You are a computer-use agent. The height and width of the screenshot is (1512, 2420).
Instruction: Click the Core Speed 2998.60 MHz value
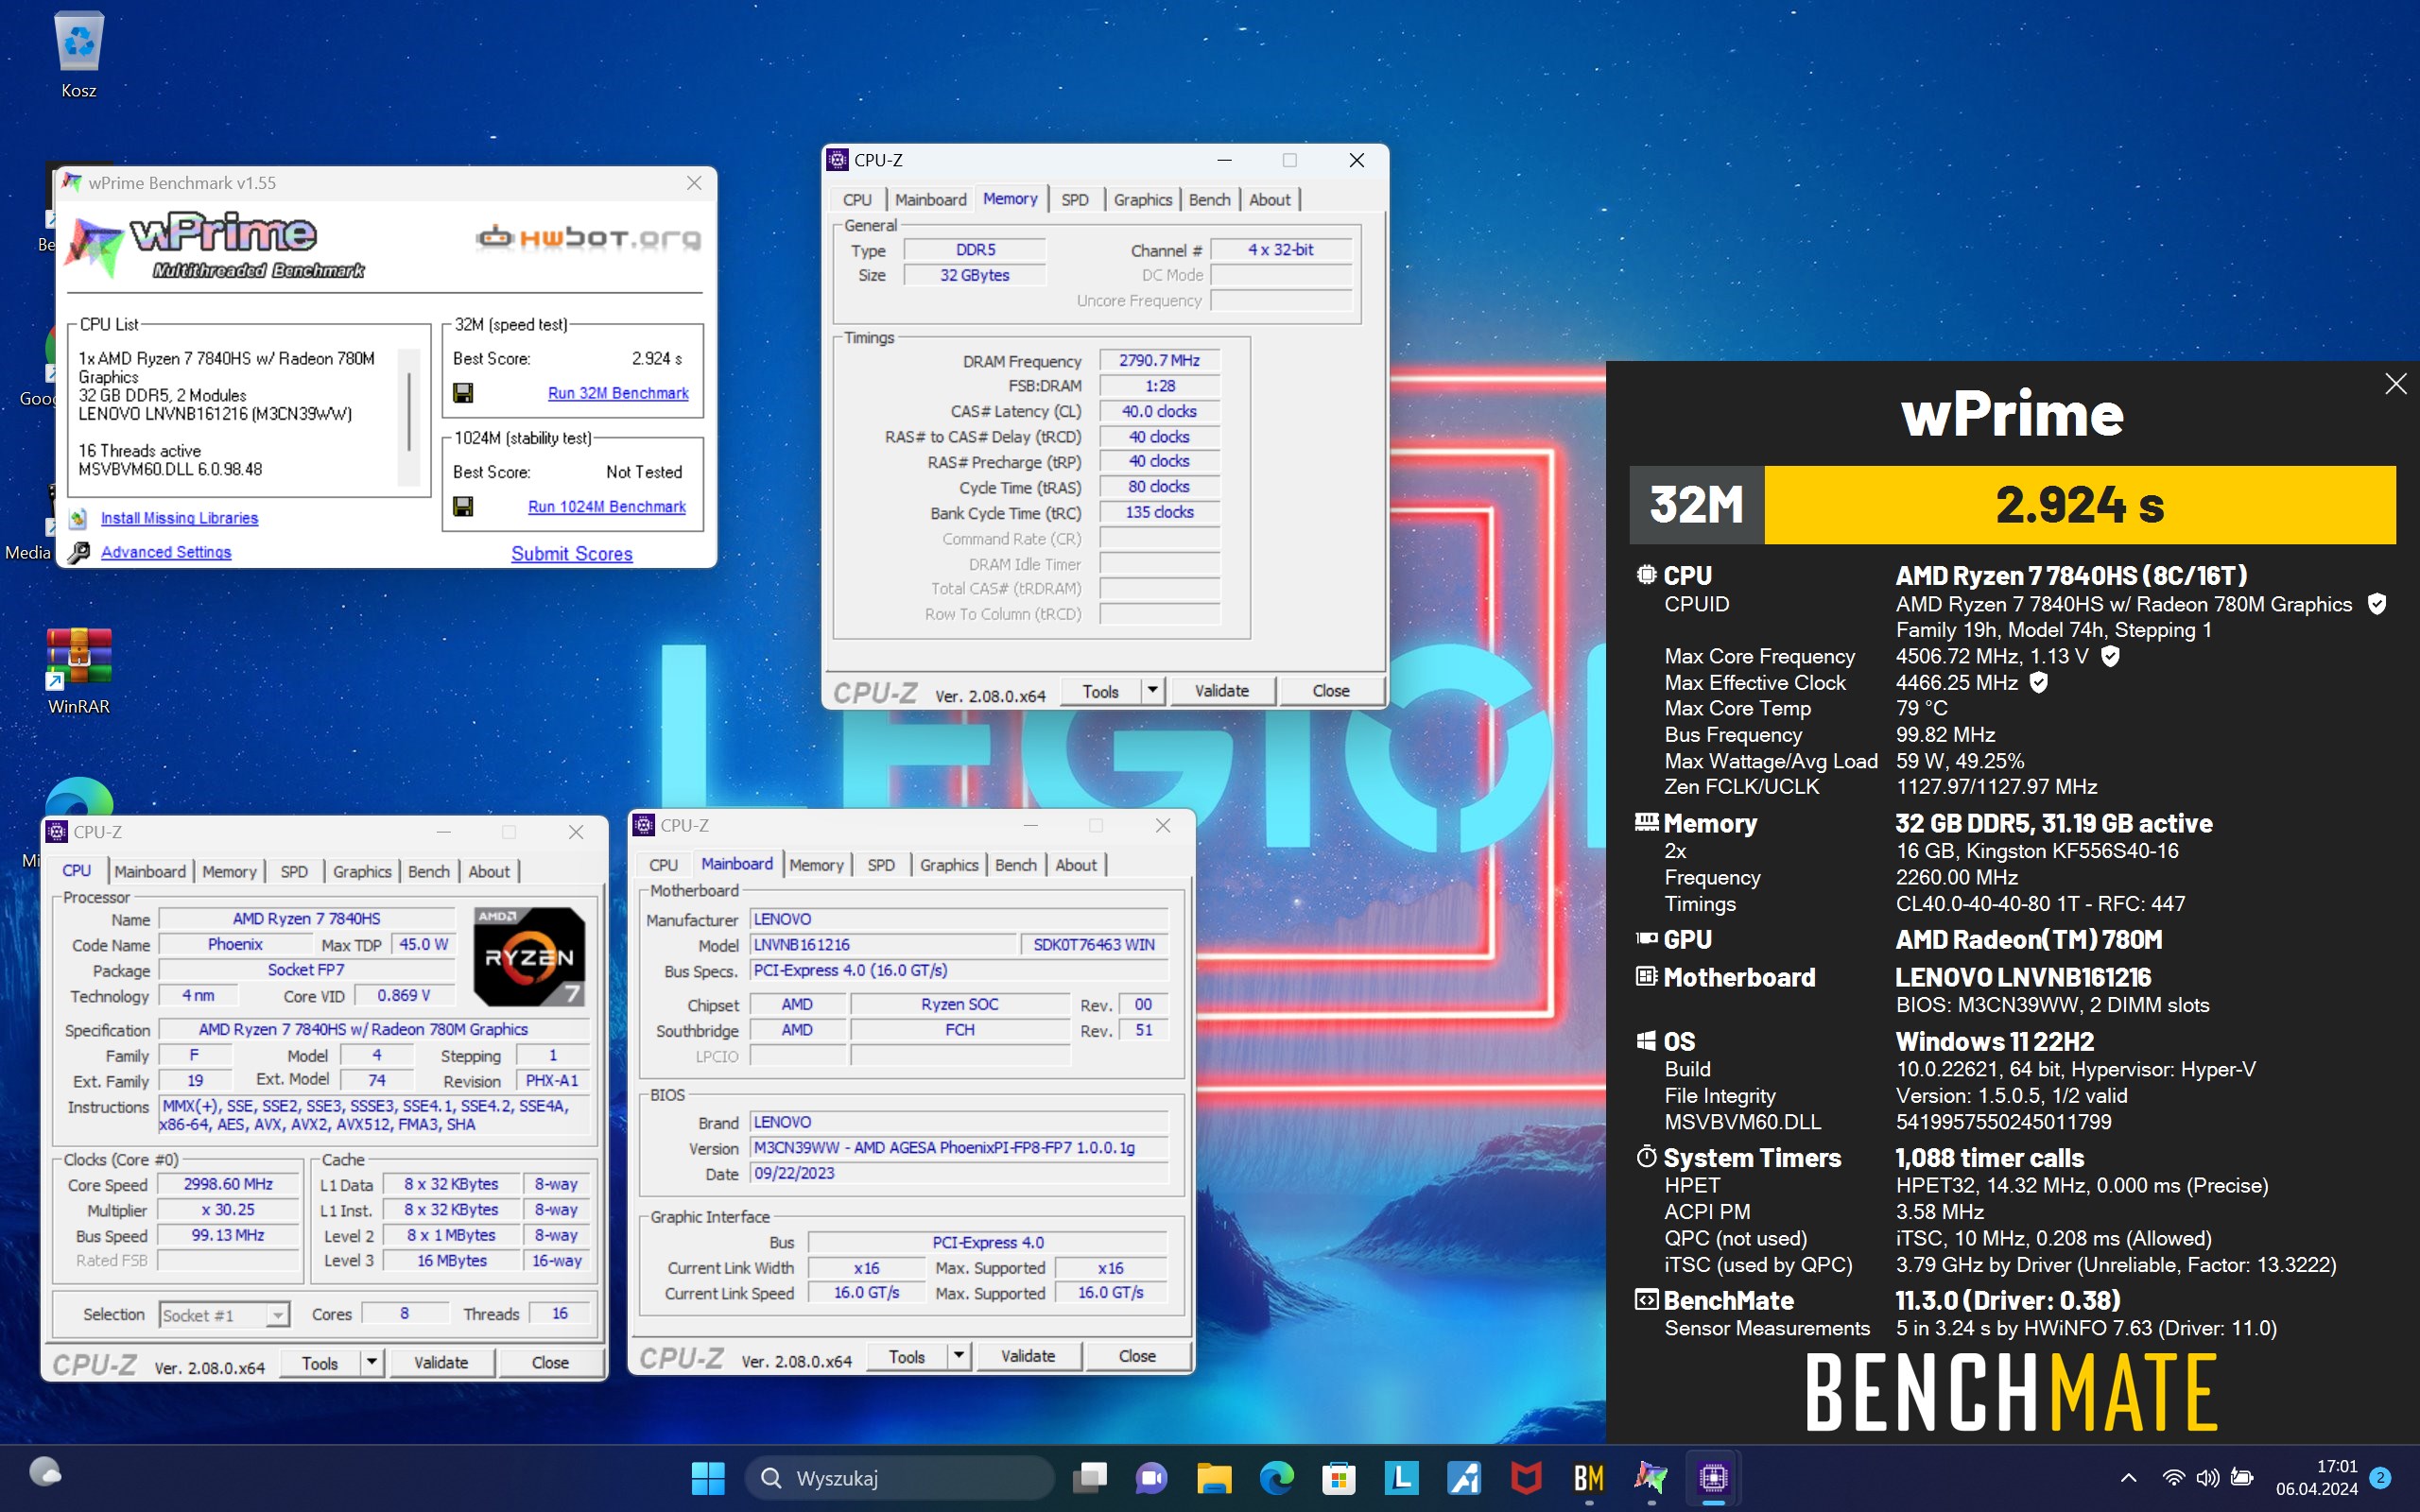coord(228,1184)
